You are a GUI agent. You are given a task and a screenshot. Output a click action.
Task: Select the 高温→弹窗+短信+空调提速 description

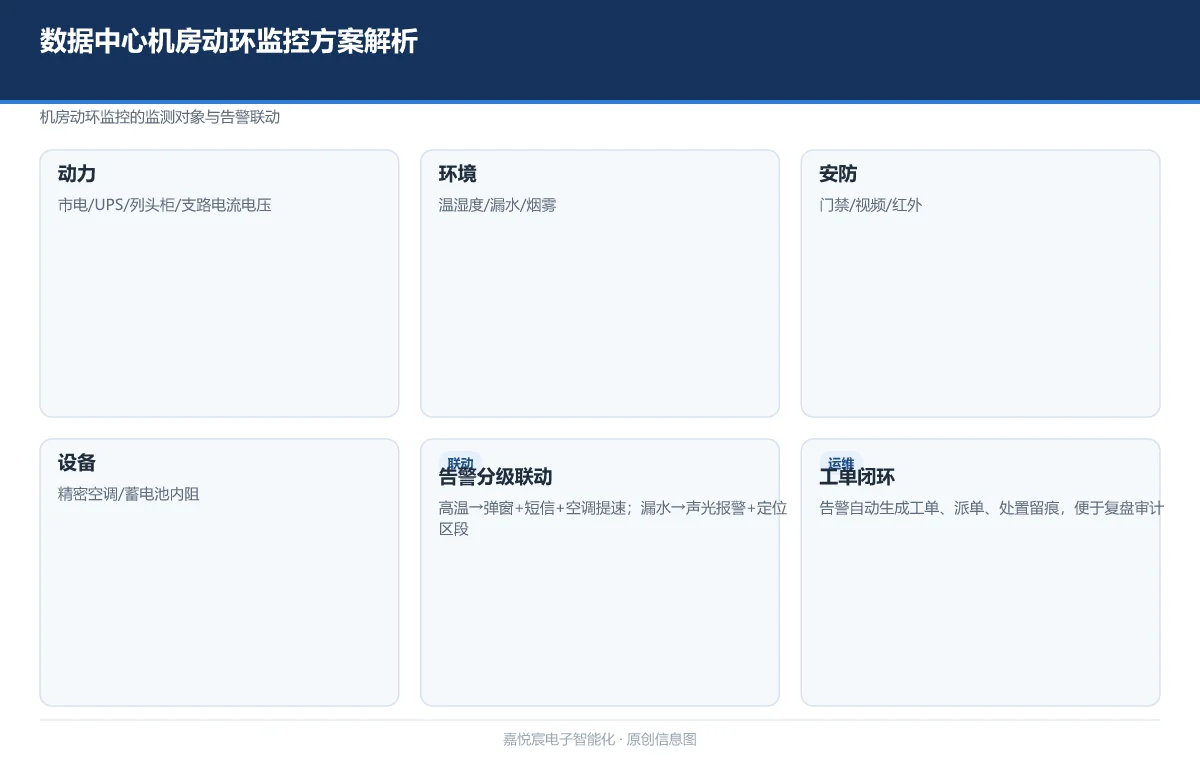click(x=613, y=518)
